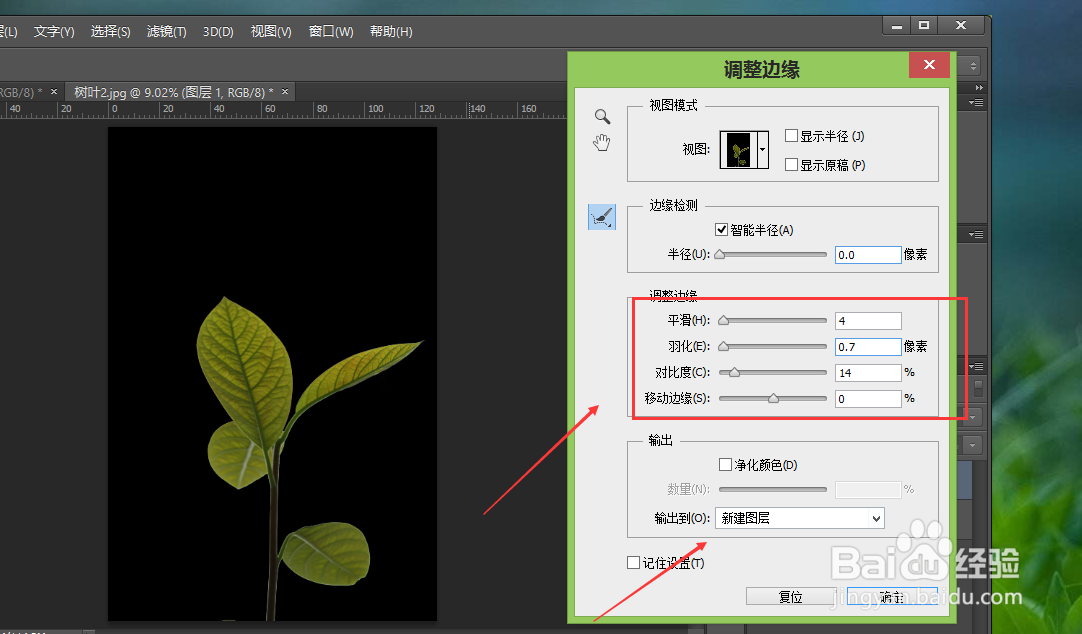The width and height of the screenshot is (1082, 634).
Task: Open the 输出到(O) dropdown showing 新建图层
Action: click(800, 518)
